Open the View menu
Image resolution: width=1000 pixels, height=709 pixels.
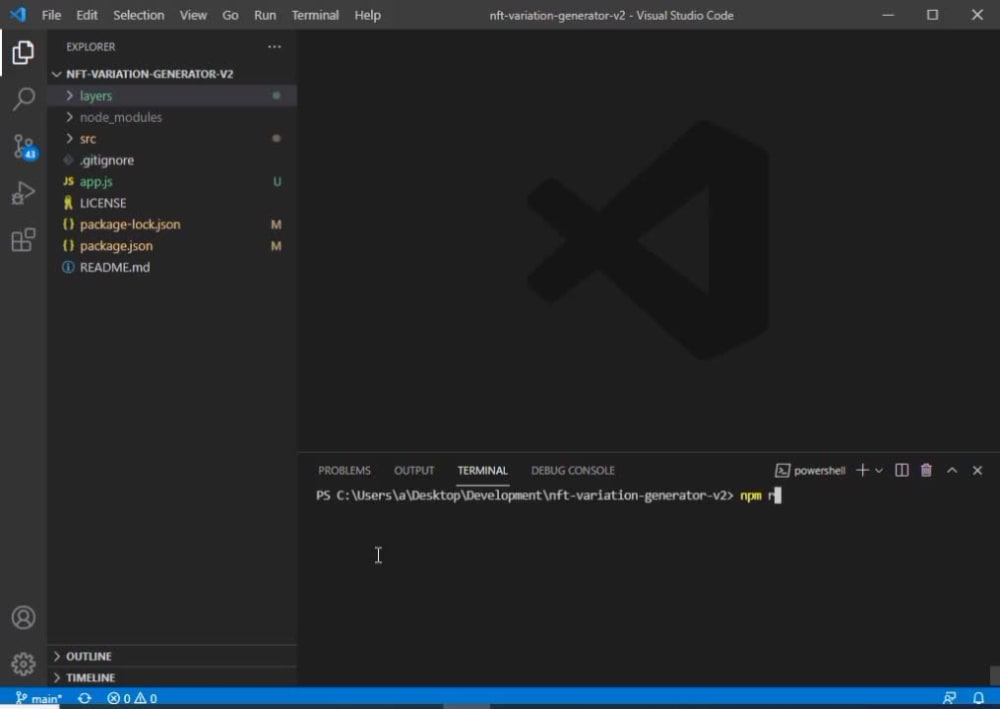point(193,15)
